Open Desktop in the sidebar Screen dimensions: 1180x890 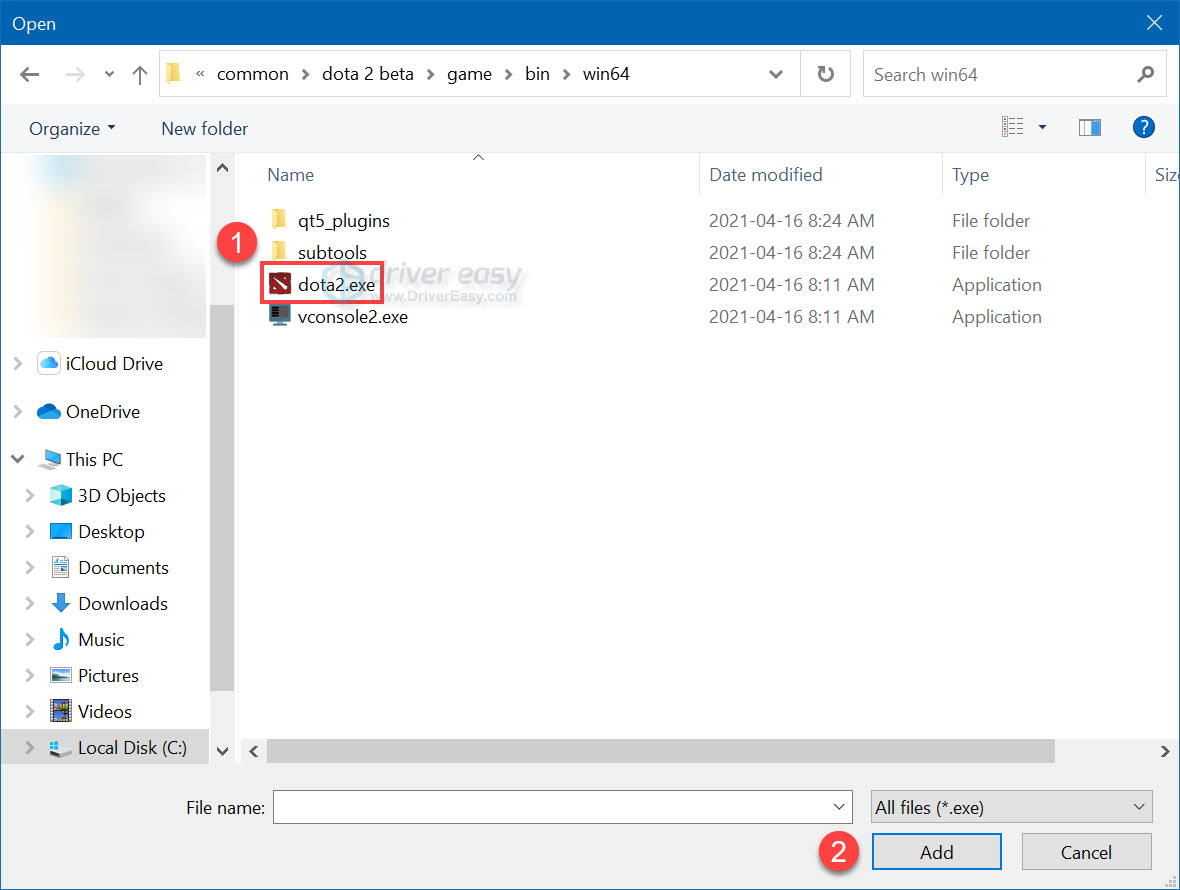[x=111, y=531]
